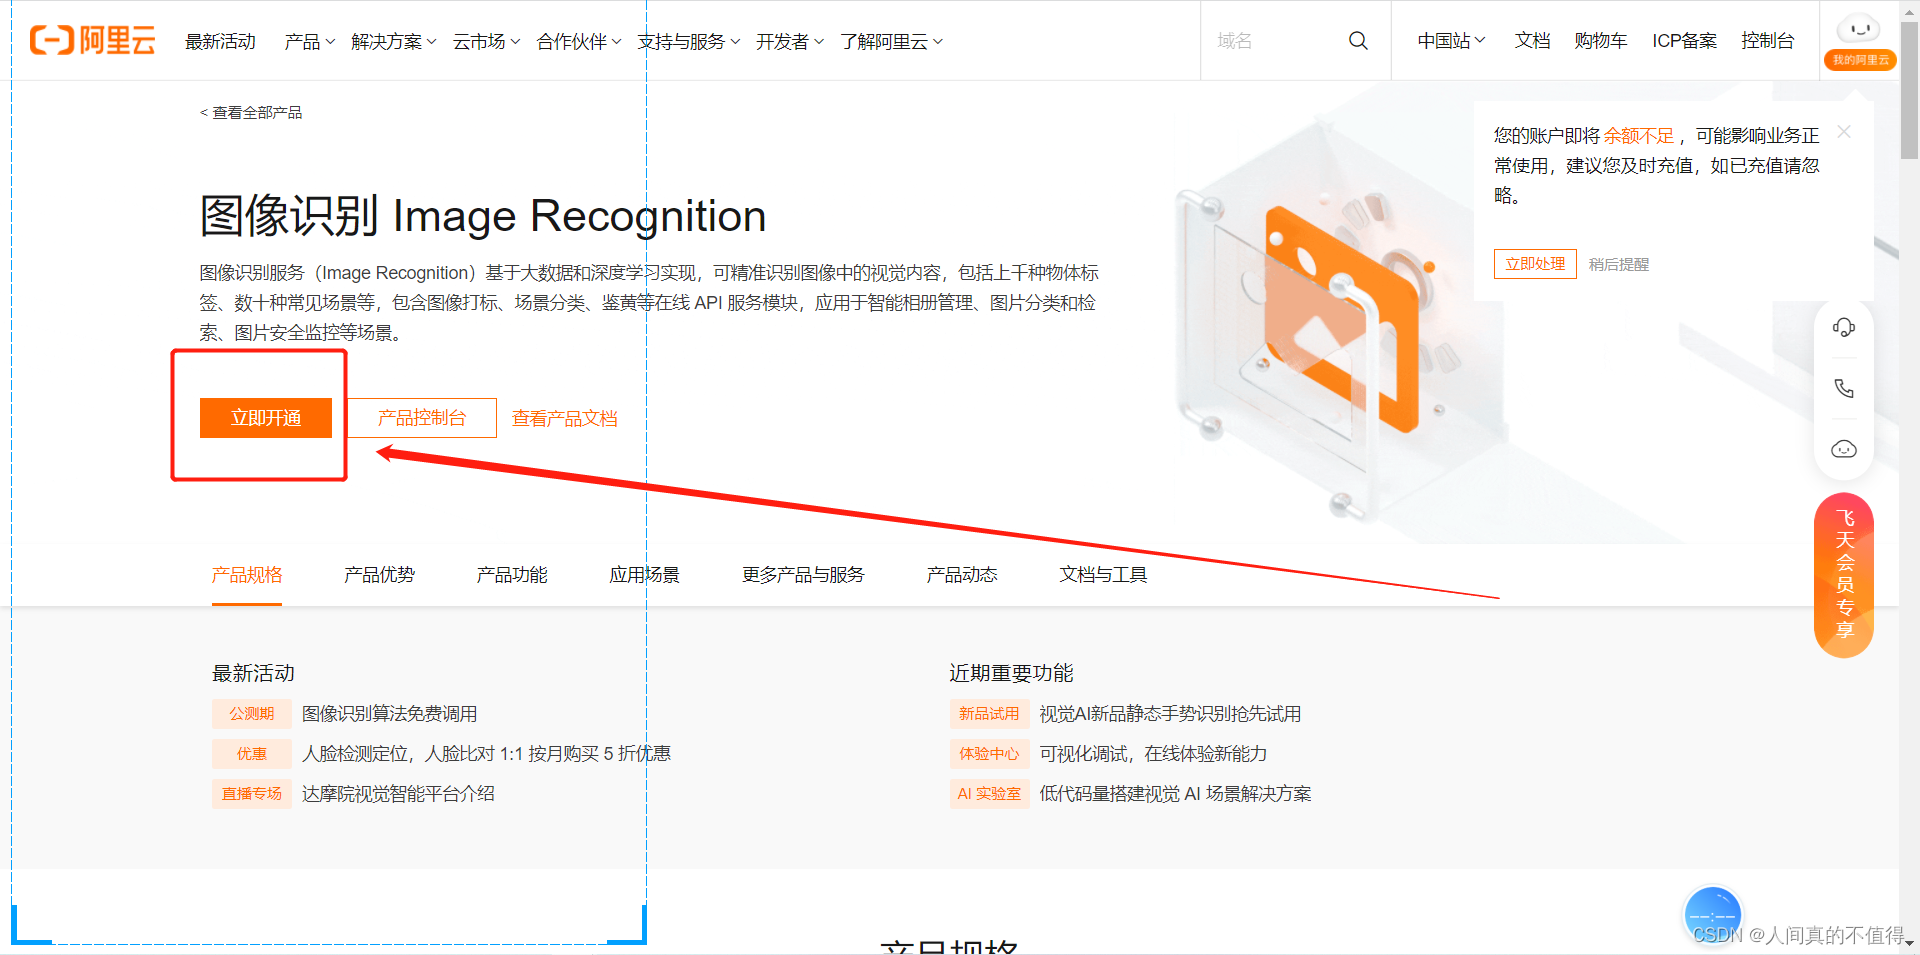1920x955 pixels.
Task: Open the 中国站 region selector
Action: 1451,41
